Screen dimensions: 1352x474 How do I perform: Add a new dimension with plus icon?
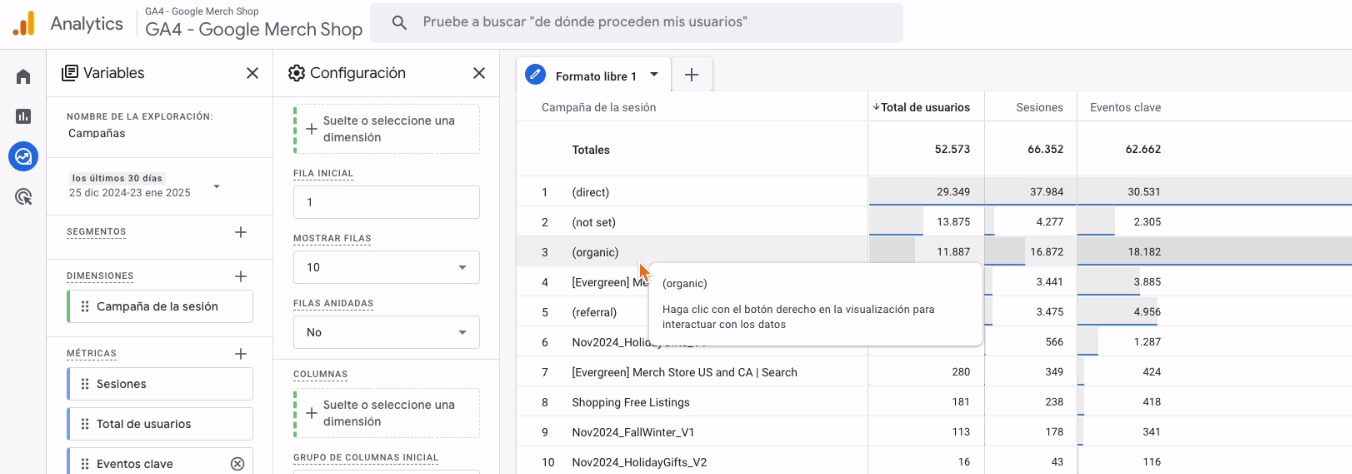point(240,276)
